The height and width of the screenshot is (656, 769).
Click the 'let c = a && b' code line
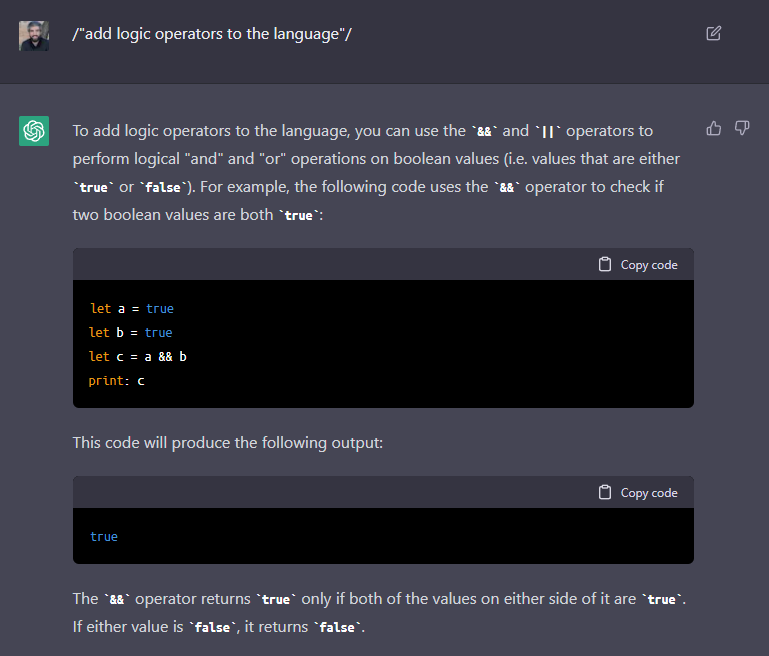point(138,356)
